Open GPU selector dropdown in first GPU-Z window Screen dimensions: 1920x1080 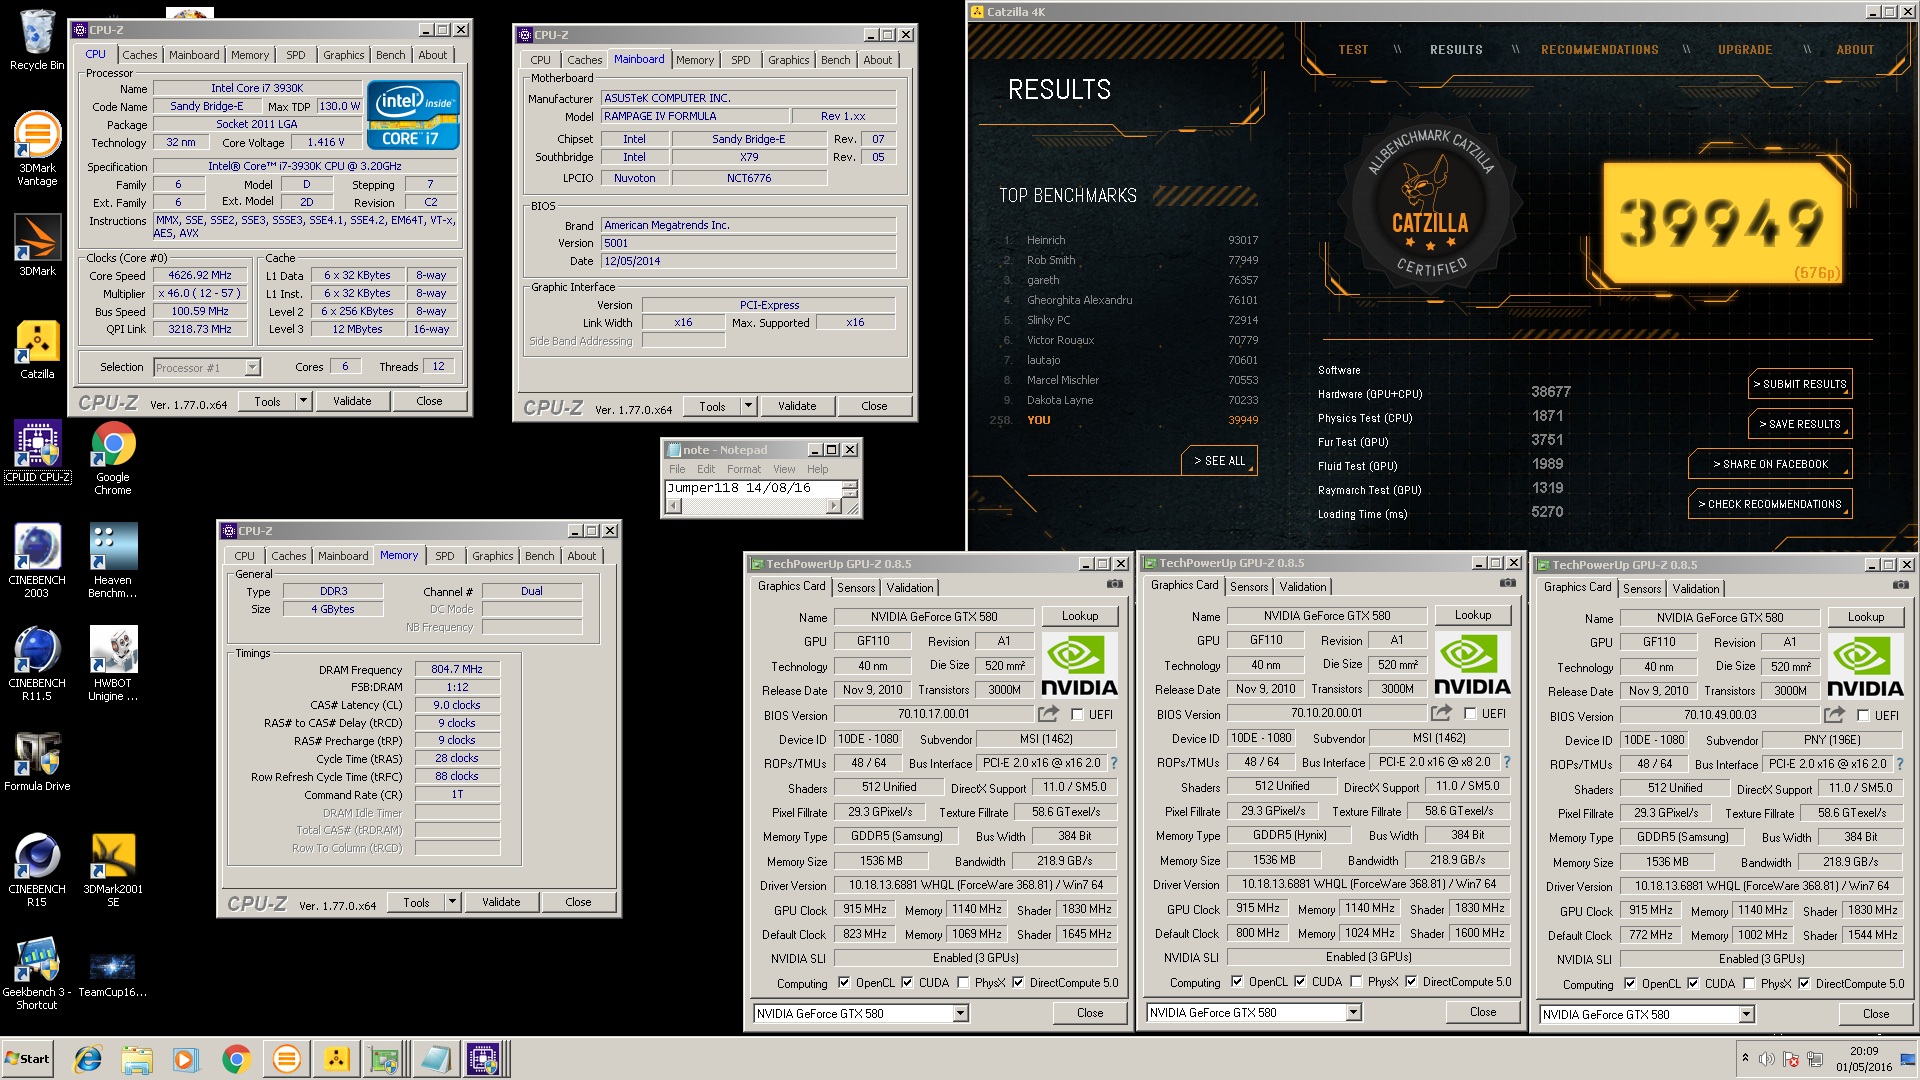pos(960,1014)
